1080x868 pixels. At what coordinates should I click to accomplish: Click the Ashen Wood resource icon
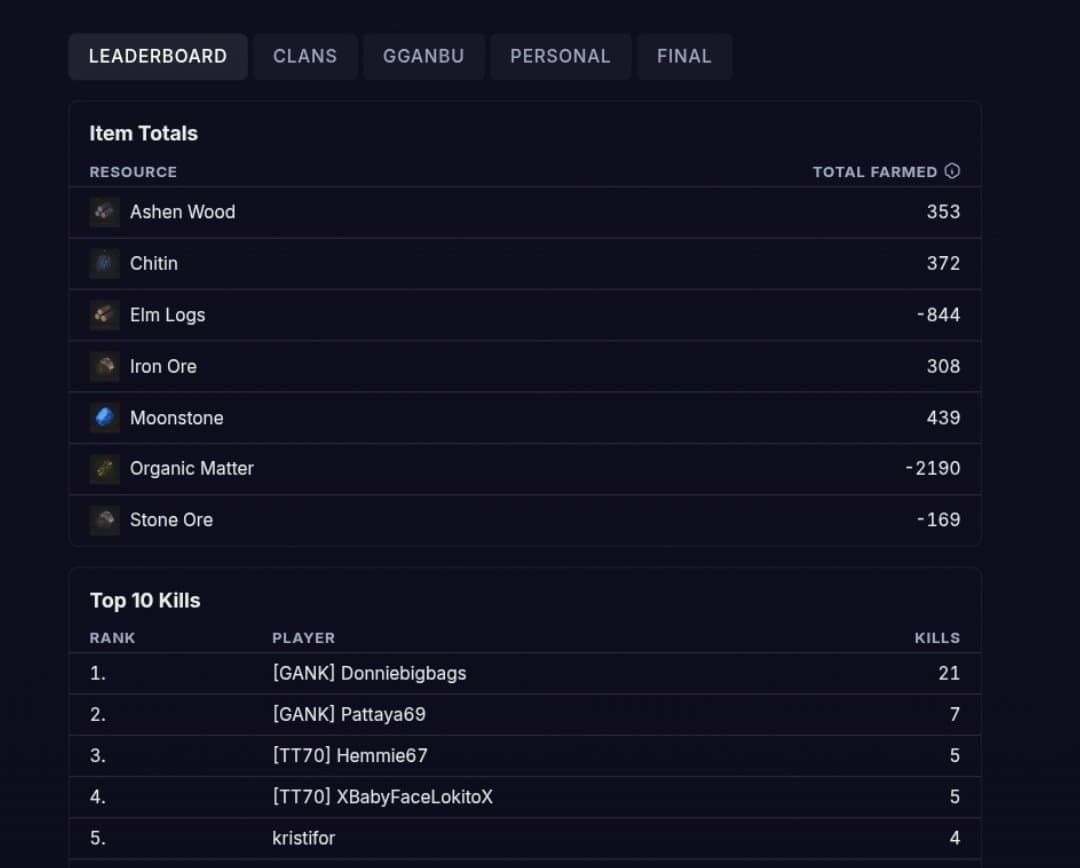(x=104, y=212)
